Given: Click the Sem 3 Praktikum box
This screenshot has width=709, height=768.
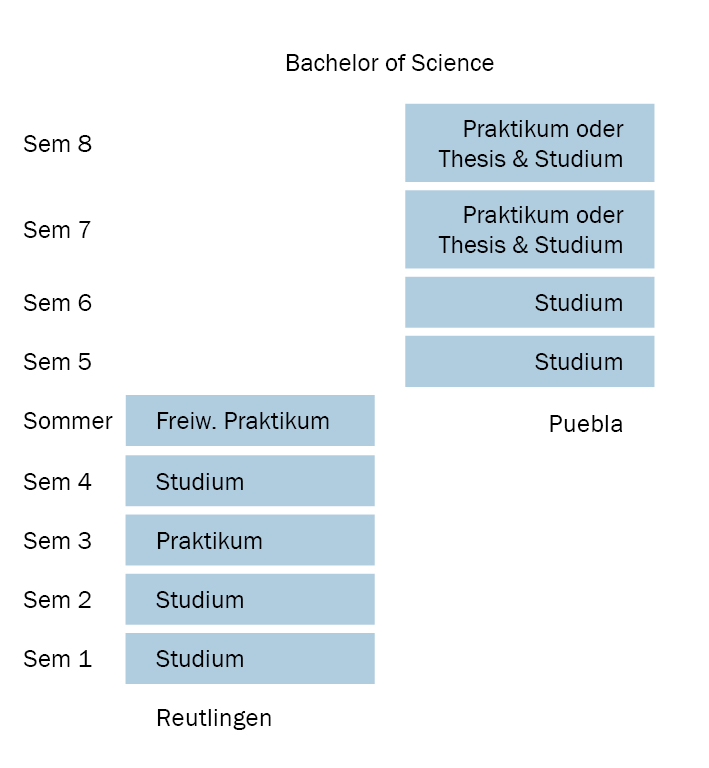Looking at the screenshot, I should [250, 540].
